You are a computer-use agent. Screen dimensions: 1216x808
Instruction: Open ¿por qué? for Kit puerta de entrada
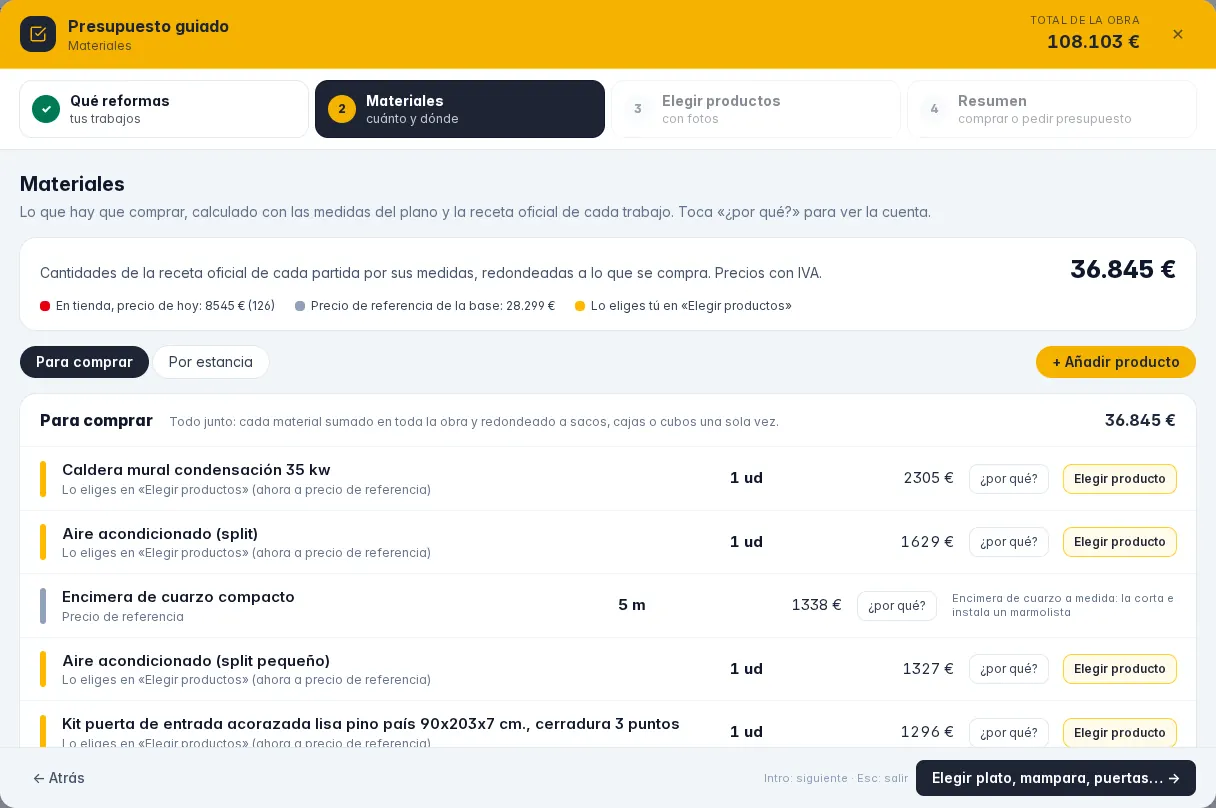[1009, 733]
